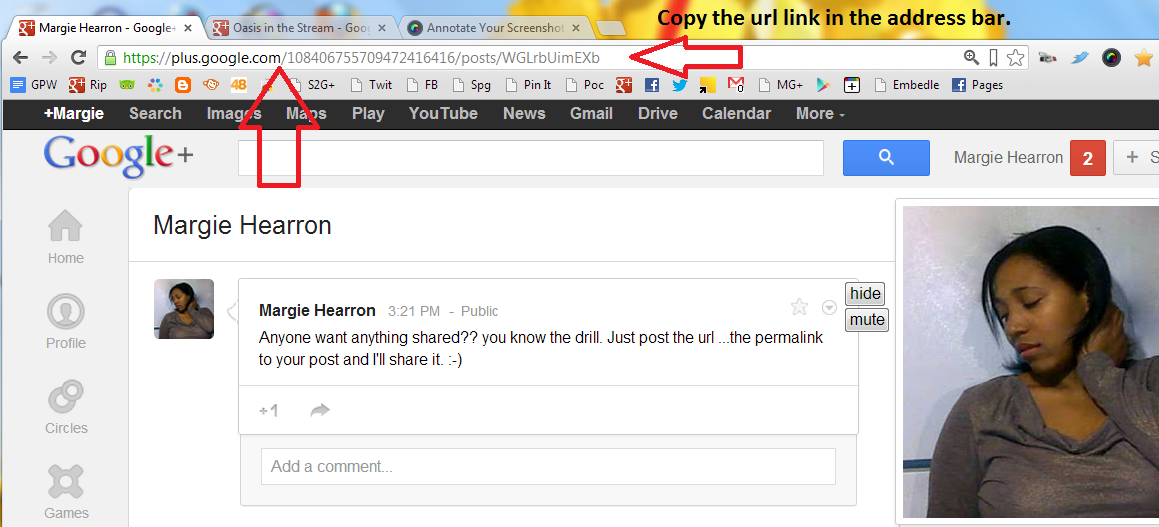Open the camera lens screenshot extension
The height and width of the screenshot is (527, 1159).
click(x=1111, y=58)
